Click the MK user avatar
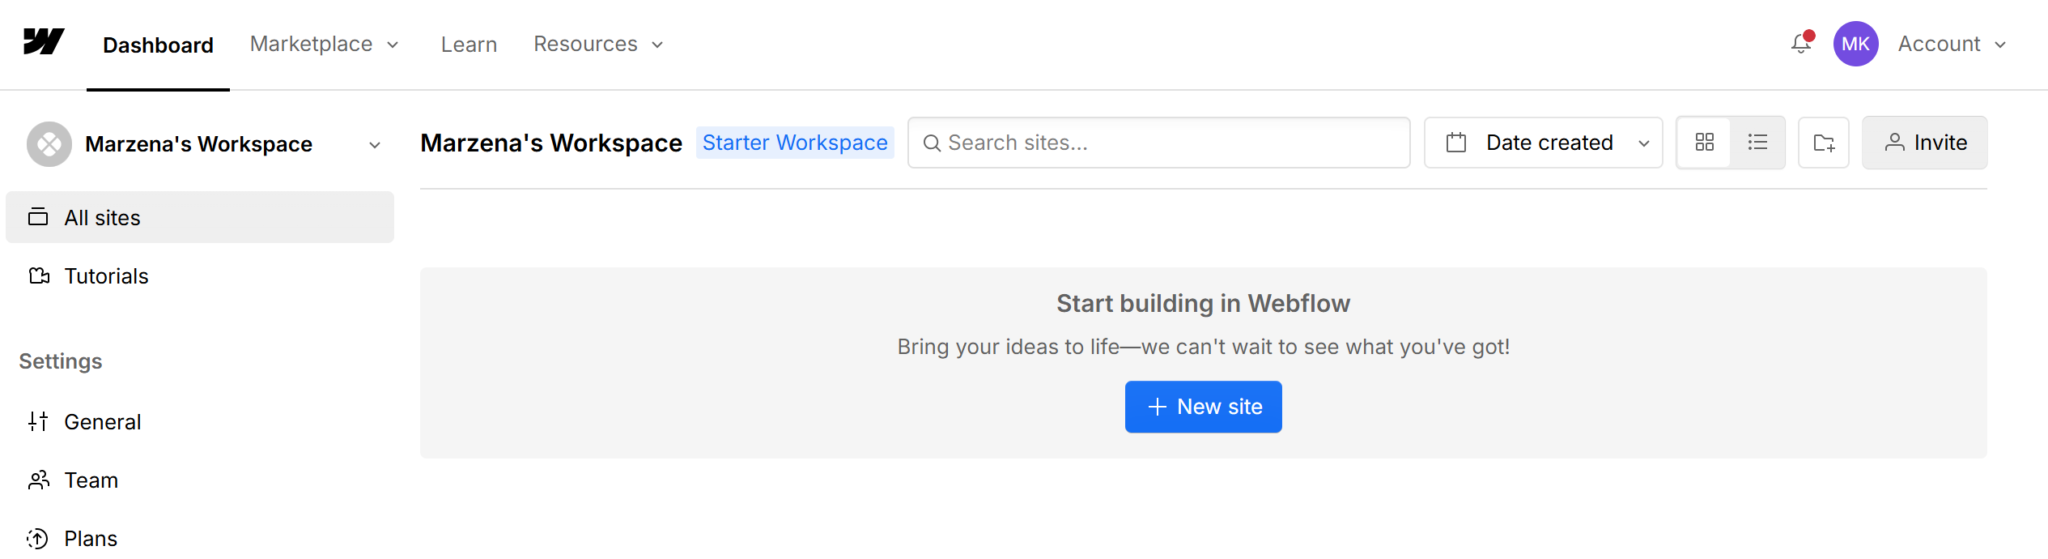Screen dimensions: 2048x559 tap(1855, 44)
